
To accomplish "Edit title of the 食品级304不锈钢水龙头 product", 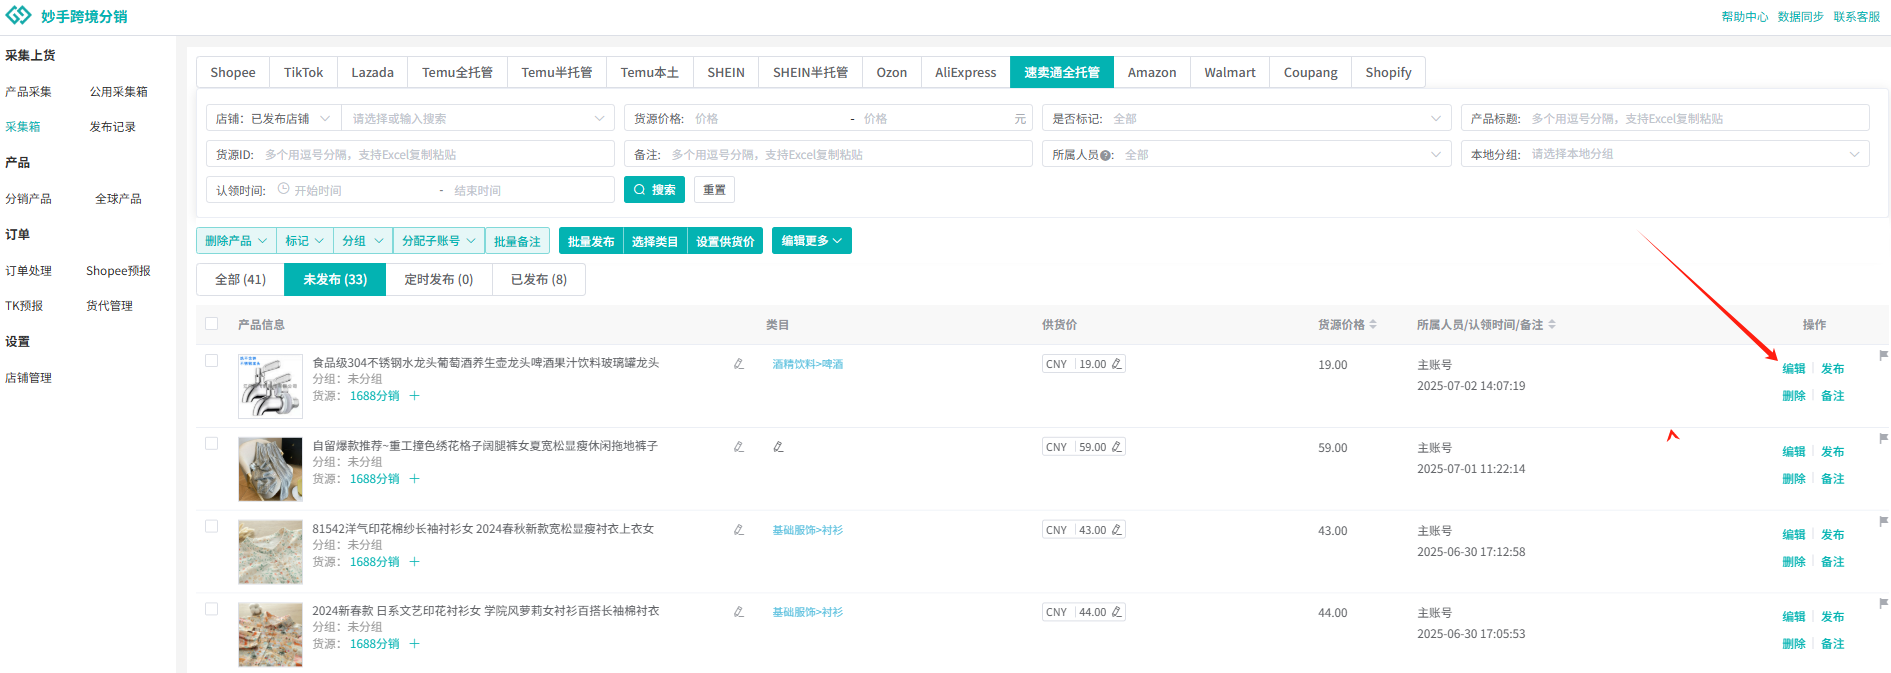I will [738, 364].
